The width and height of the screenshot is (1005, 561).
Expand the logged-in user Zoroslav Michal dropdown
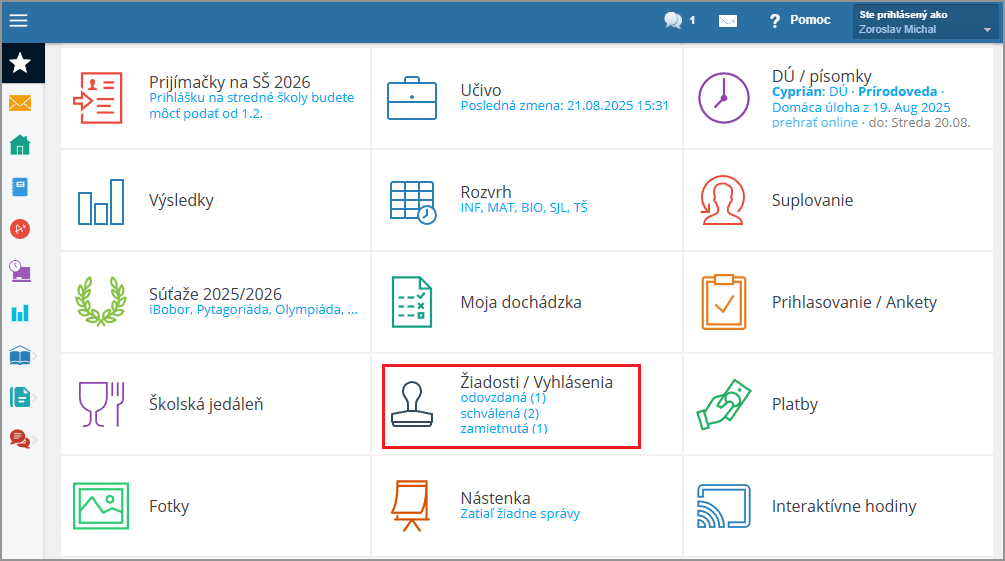tap(925, 22)
